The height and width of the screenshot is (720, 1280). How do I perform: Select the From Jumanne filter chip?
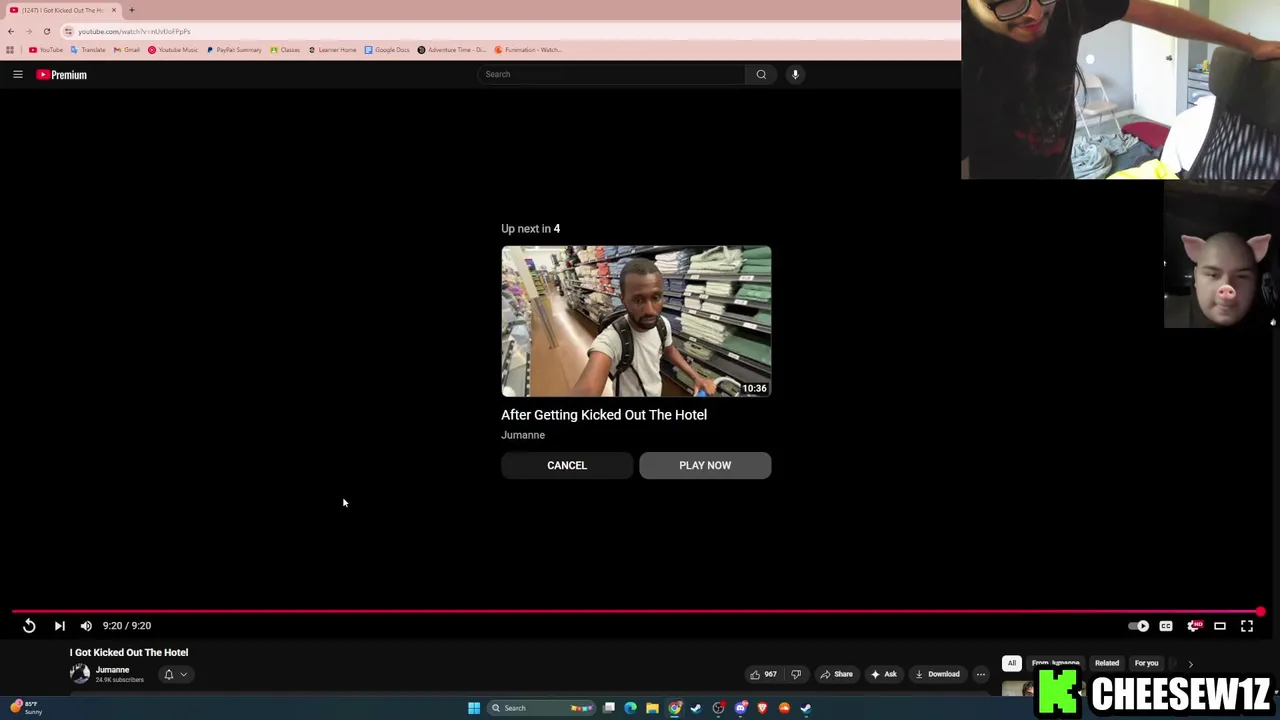pyautogui.click(x=1055, y=663)
